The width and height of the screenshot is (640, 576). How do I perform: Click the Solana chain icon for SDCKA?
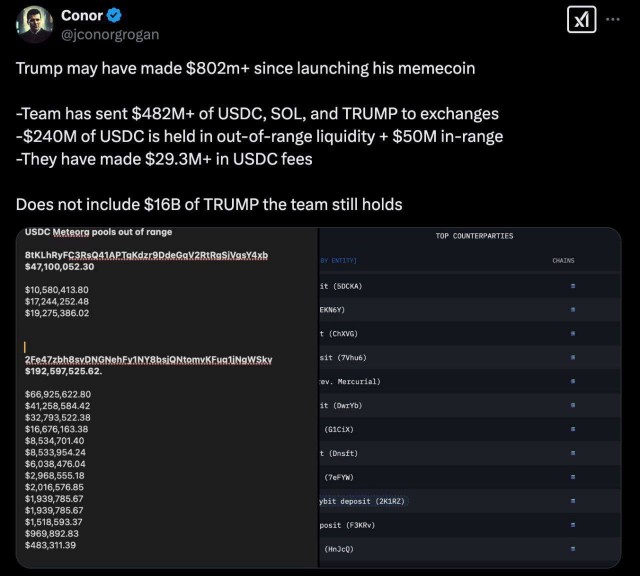click(573, 286)
